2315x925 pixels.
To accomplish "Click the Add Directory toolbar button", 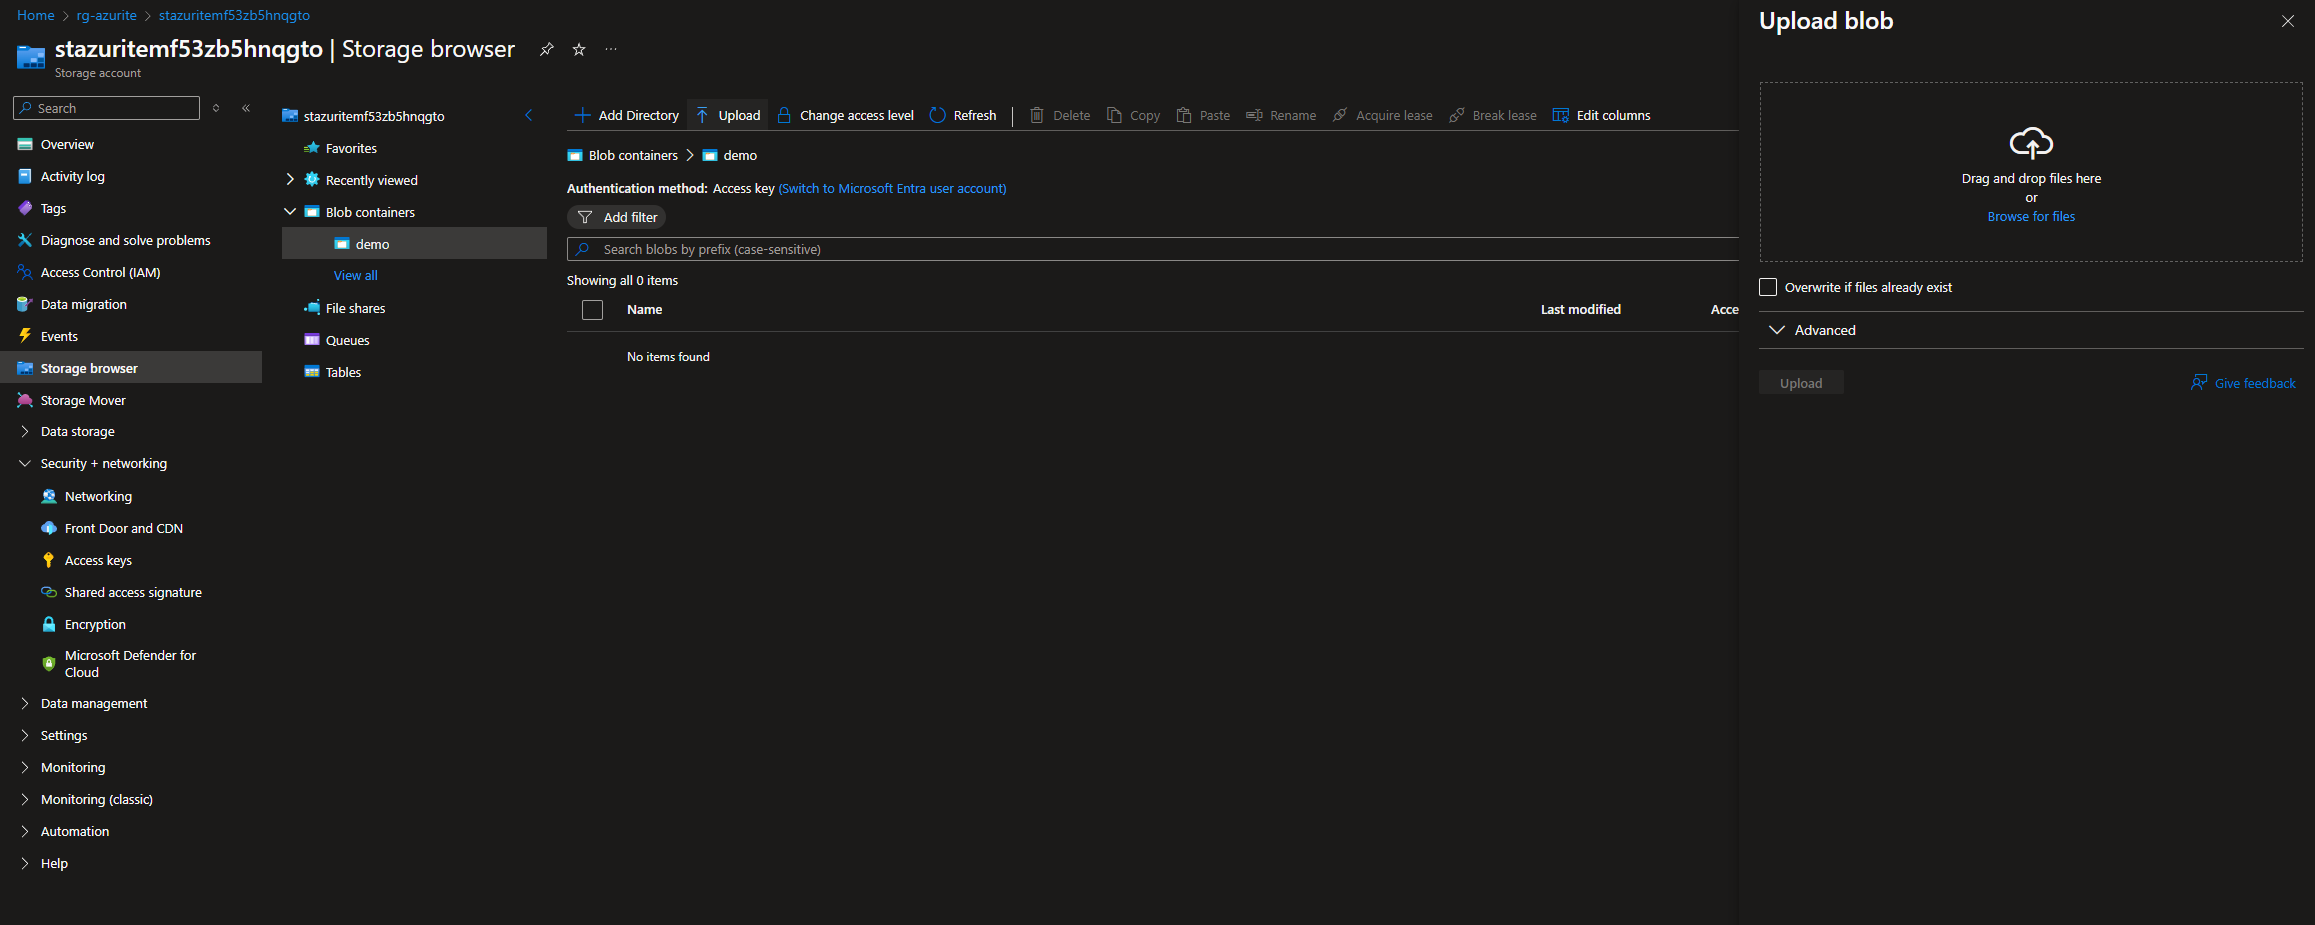I will pyautogui.click(x=627, y=116).
